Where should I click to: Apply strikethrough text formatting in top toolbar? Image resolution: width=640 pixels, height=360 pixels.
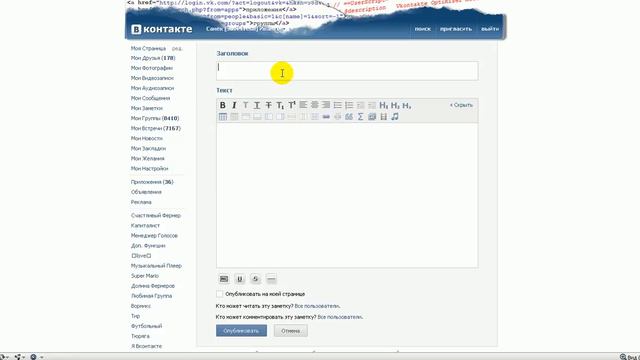[268, 105]
